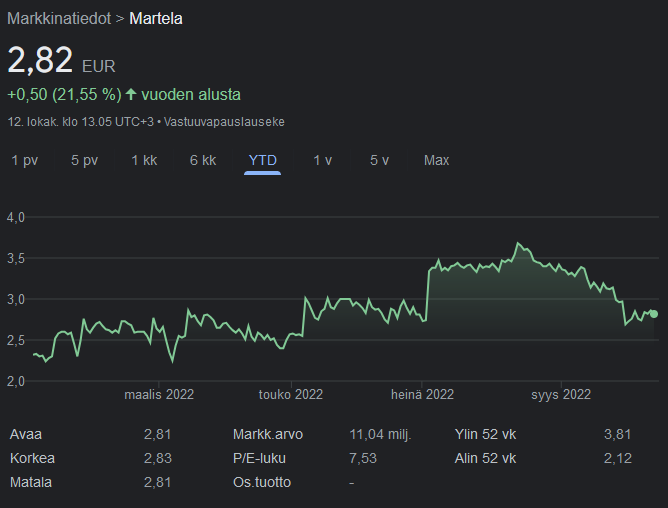
Task: Click the Martela breadcrumb title
Action: pyautogui.click(x=156, y=18)
